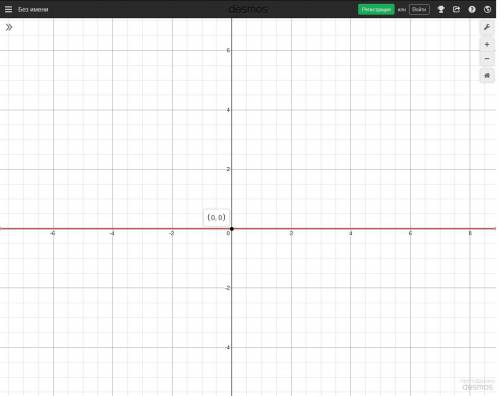Open graph settings with wrench icon

coord(487,27)
